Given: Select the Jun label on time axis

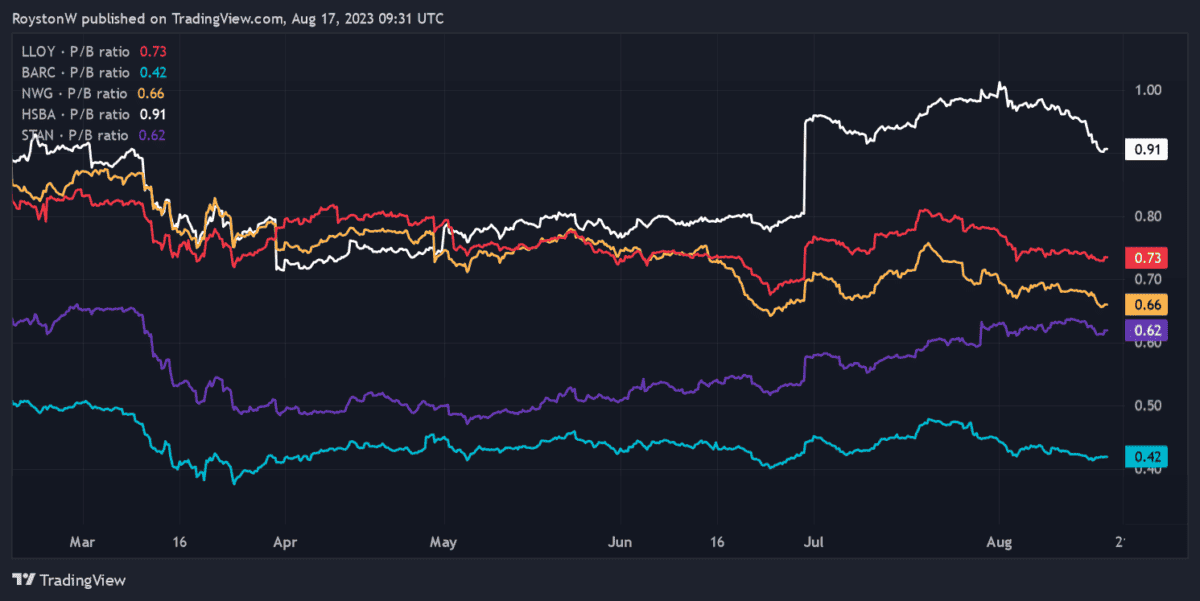Looking at the screenshot, I should tap(620, 542).
